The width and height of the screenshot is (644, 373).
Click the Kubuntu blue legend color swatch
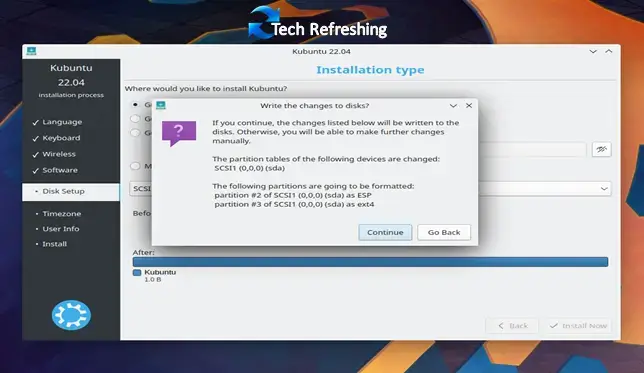[x=137, y=272]
